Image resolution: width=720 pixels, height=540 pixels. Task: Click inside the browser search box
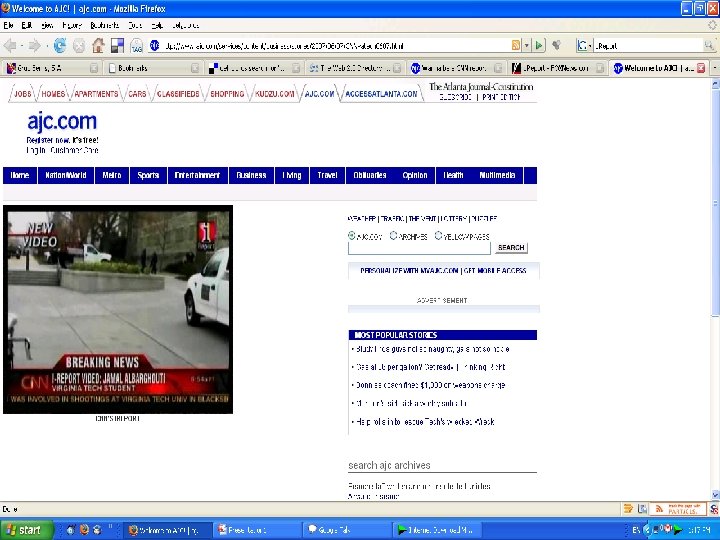pyautogui.click(x=648, y=45)
